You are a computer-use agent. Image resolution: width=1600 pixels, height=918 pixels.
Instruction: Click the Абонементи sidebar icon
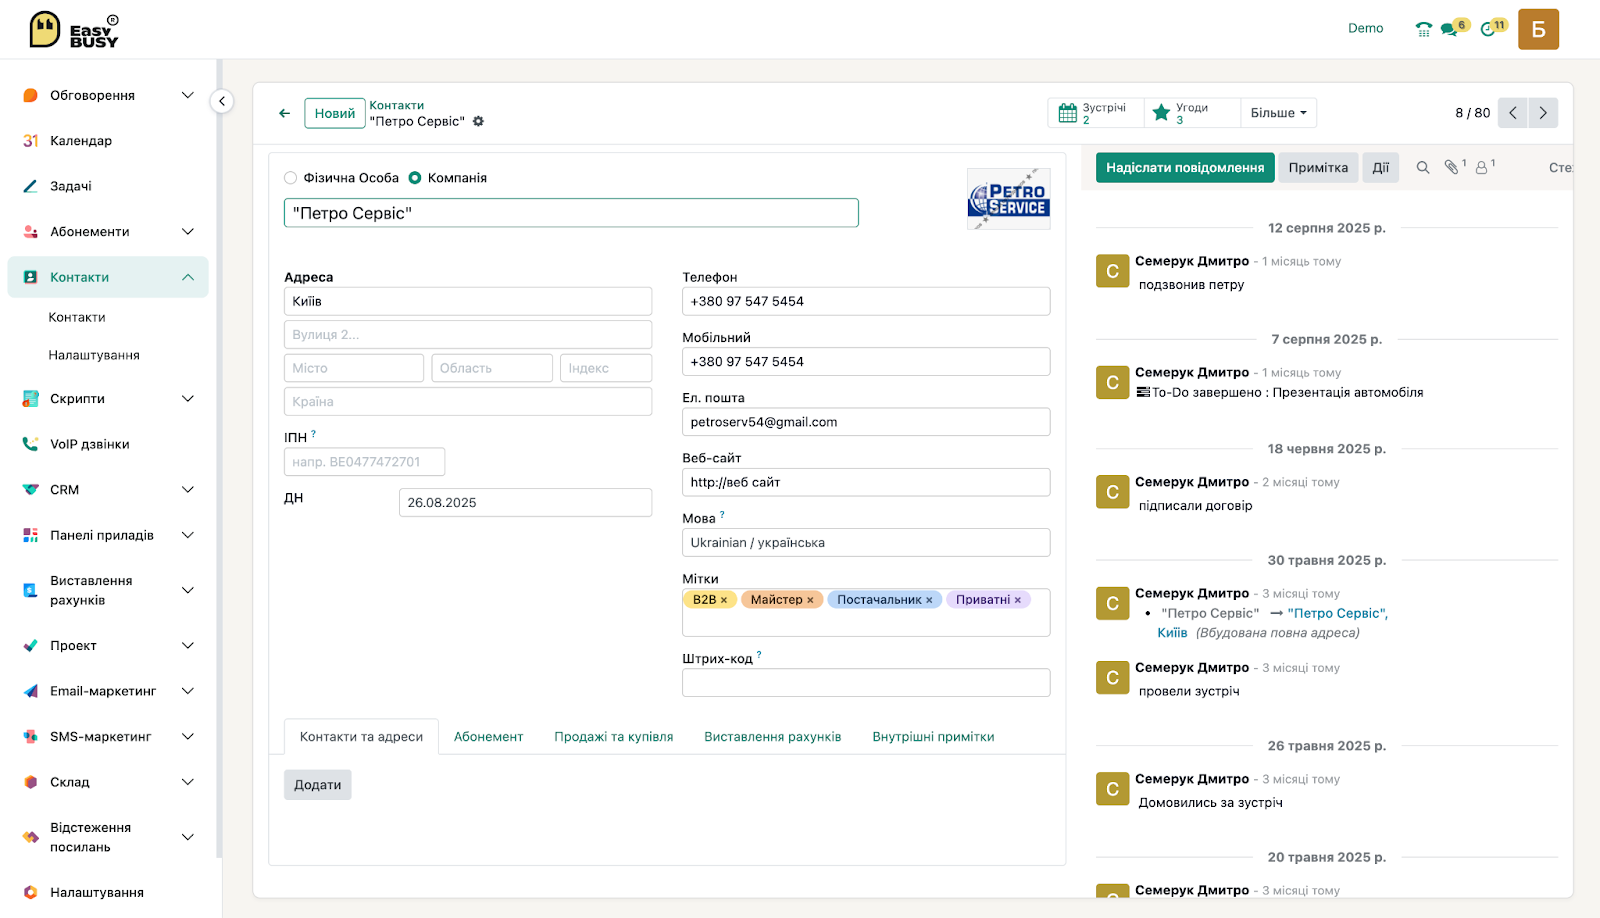click(30, 232)
